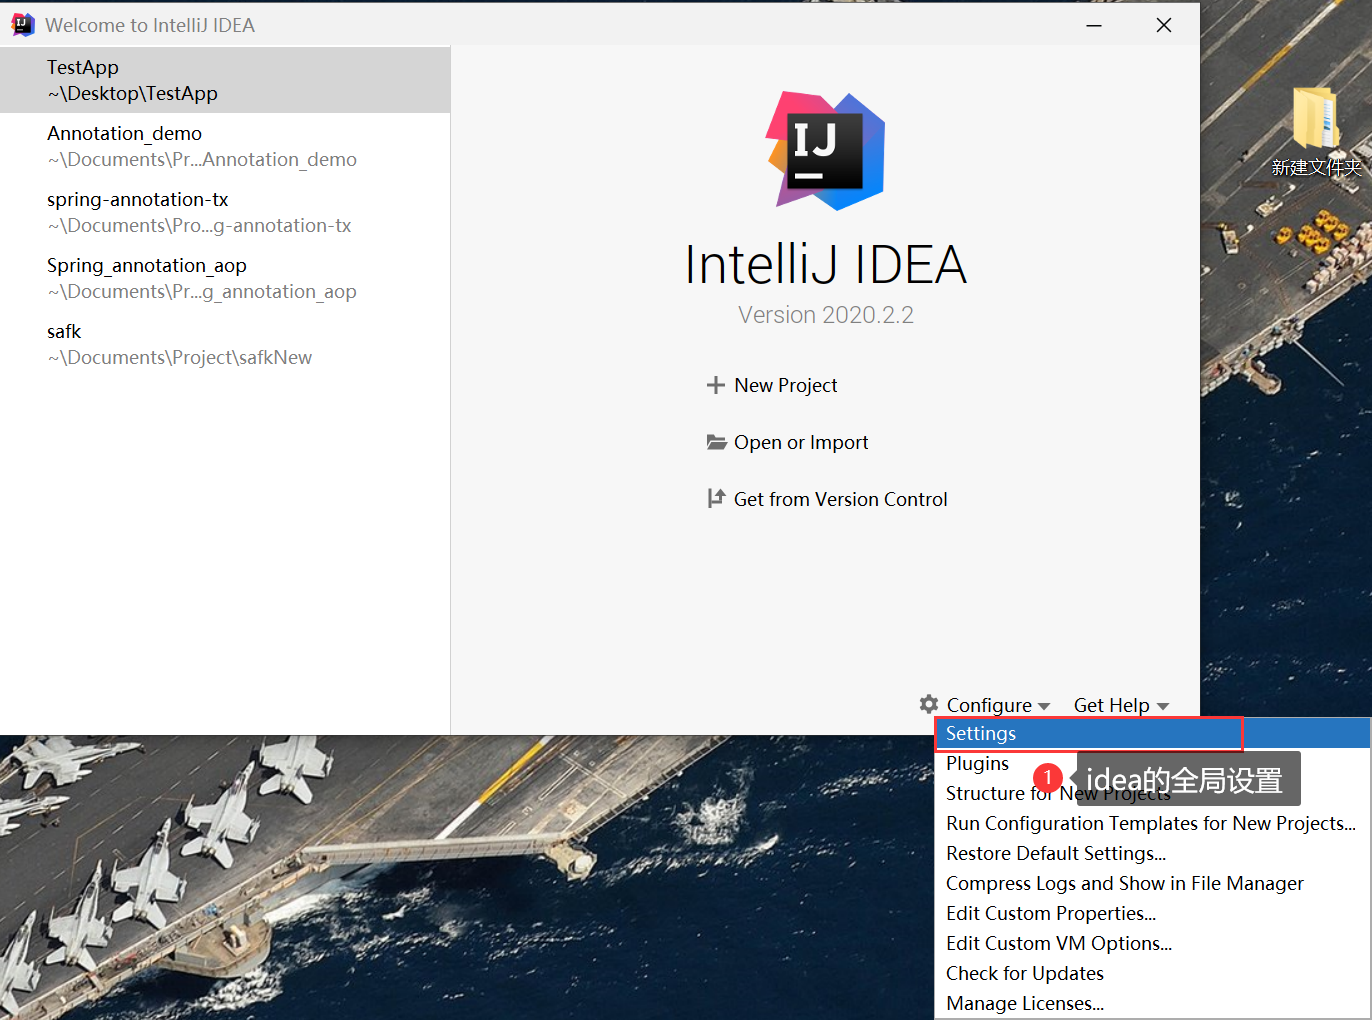Click the Open or Import link
This screenshot has height=1020, width=1372.
pyautogui.click(x=801, y=442)
